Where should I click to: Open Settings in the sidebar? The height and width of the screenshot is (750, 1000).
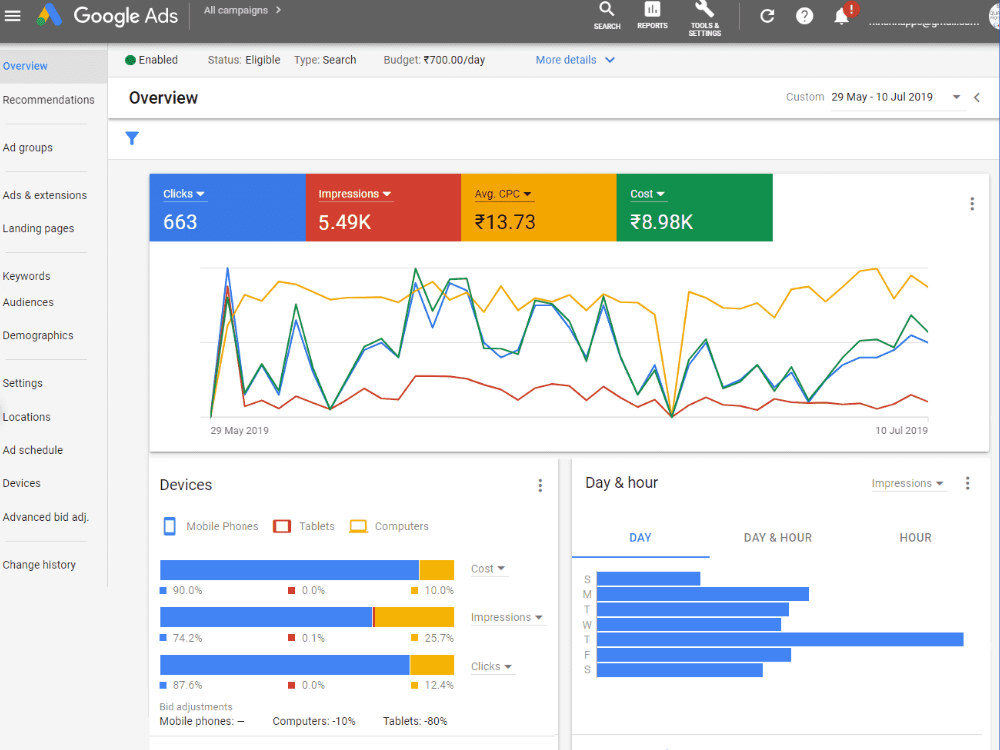pyautogui.click(x=22, y=383)
